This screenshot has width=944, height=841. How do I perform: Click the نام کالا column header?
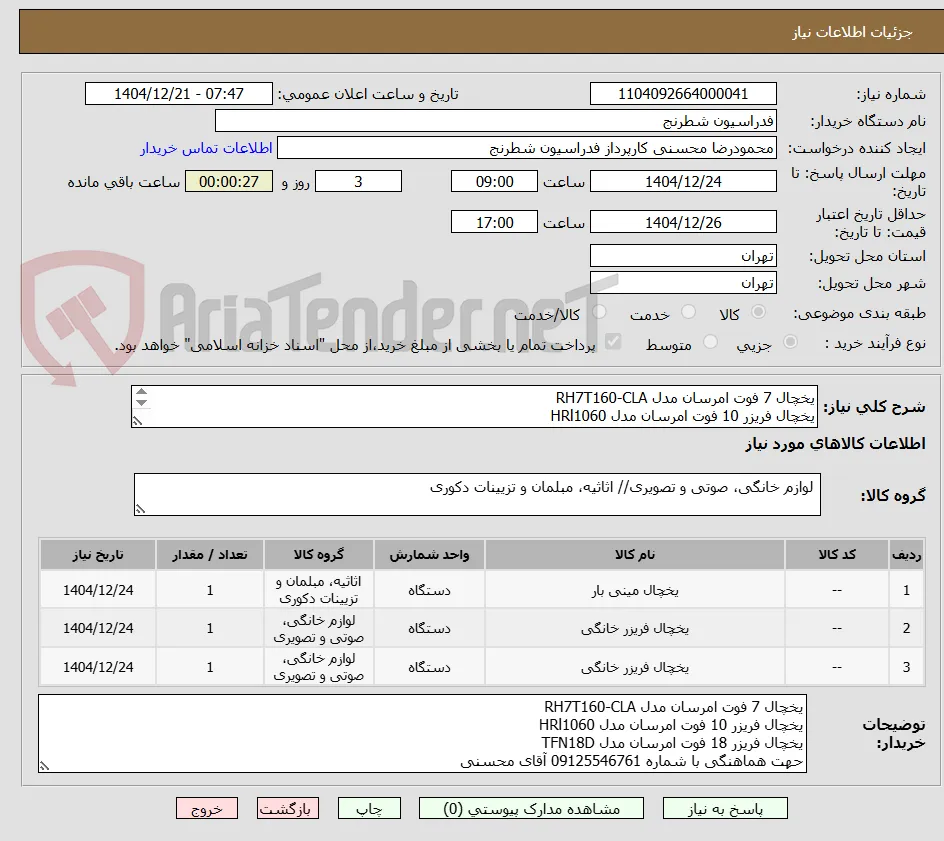[x=635, y=554]
